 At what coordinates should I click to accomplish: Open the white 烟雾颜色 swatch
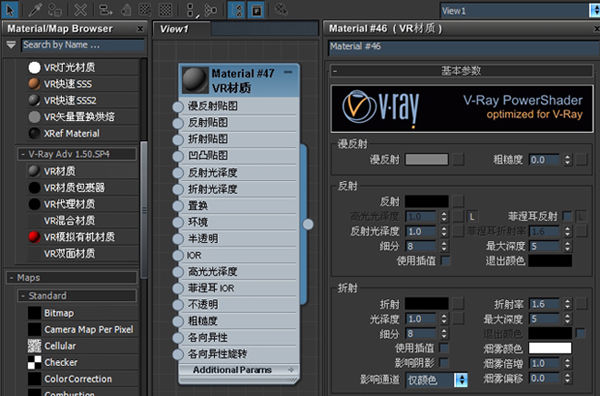click(x=550, y=348)
